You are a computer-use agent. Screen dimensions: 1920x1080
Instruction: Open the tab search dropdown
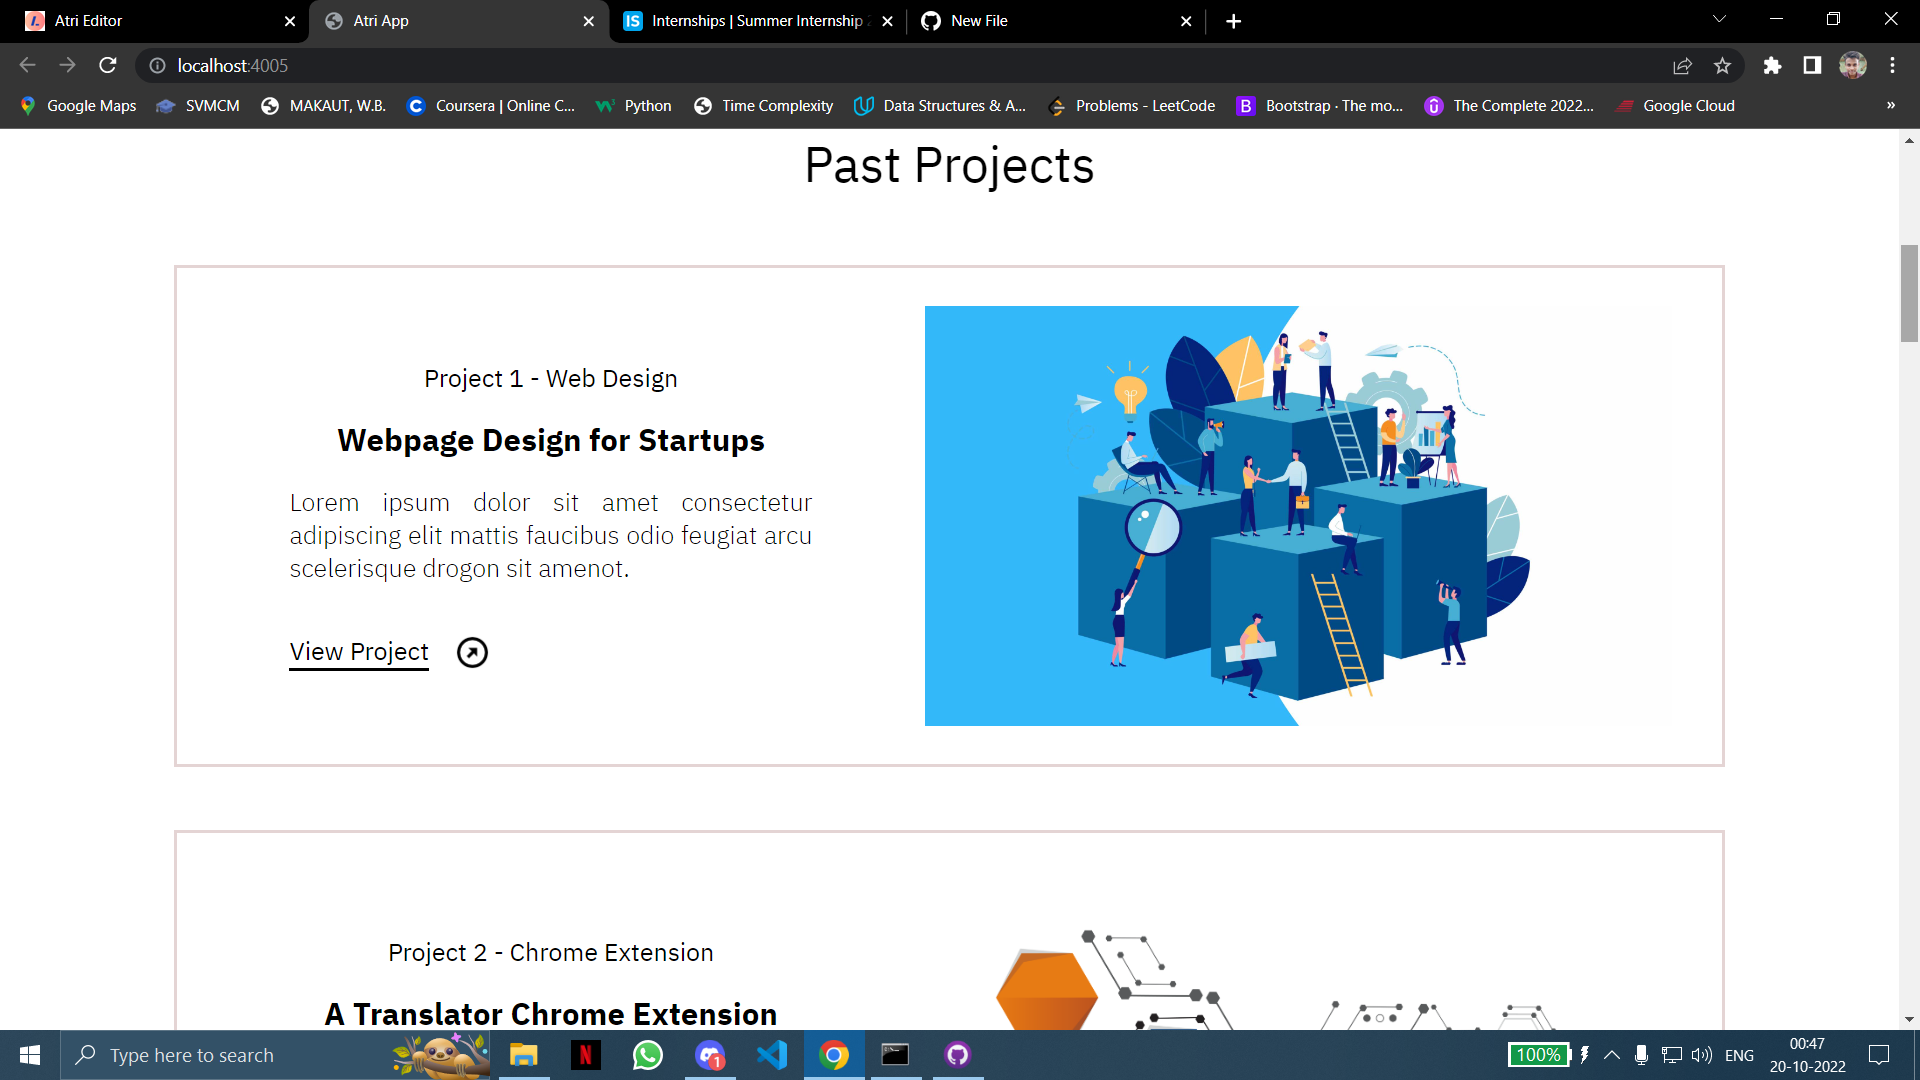click(1718, 20)
